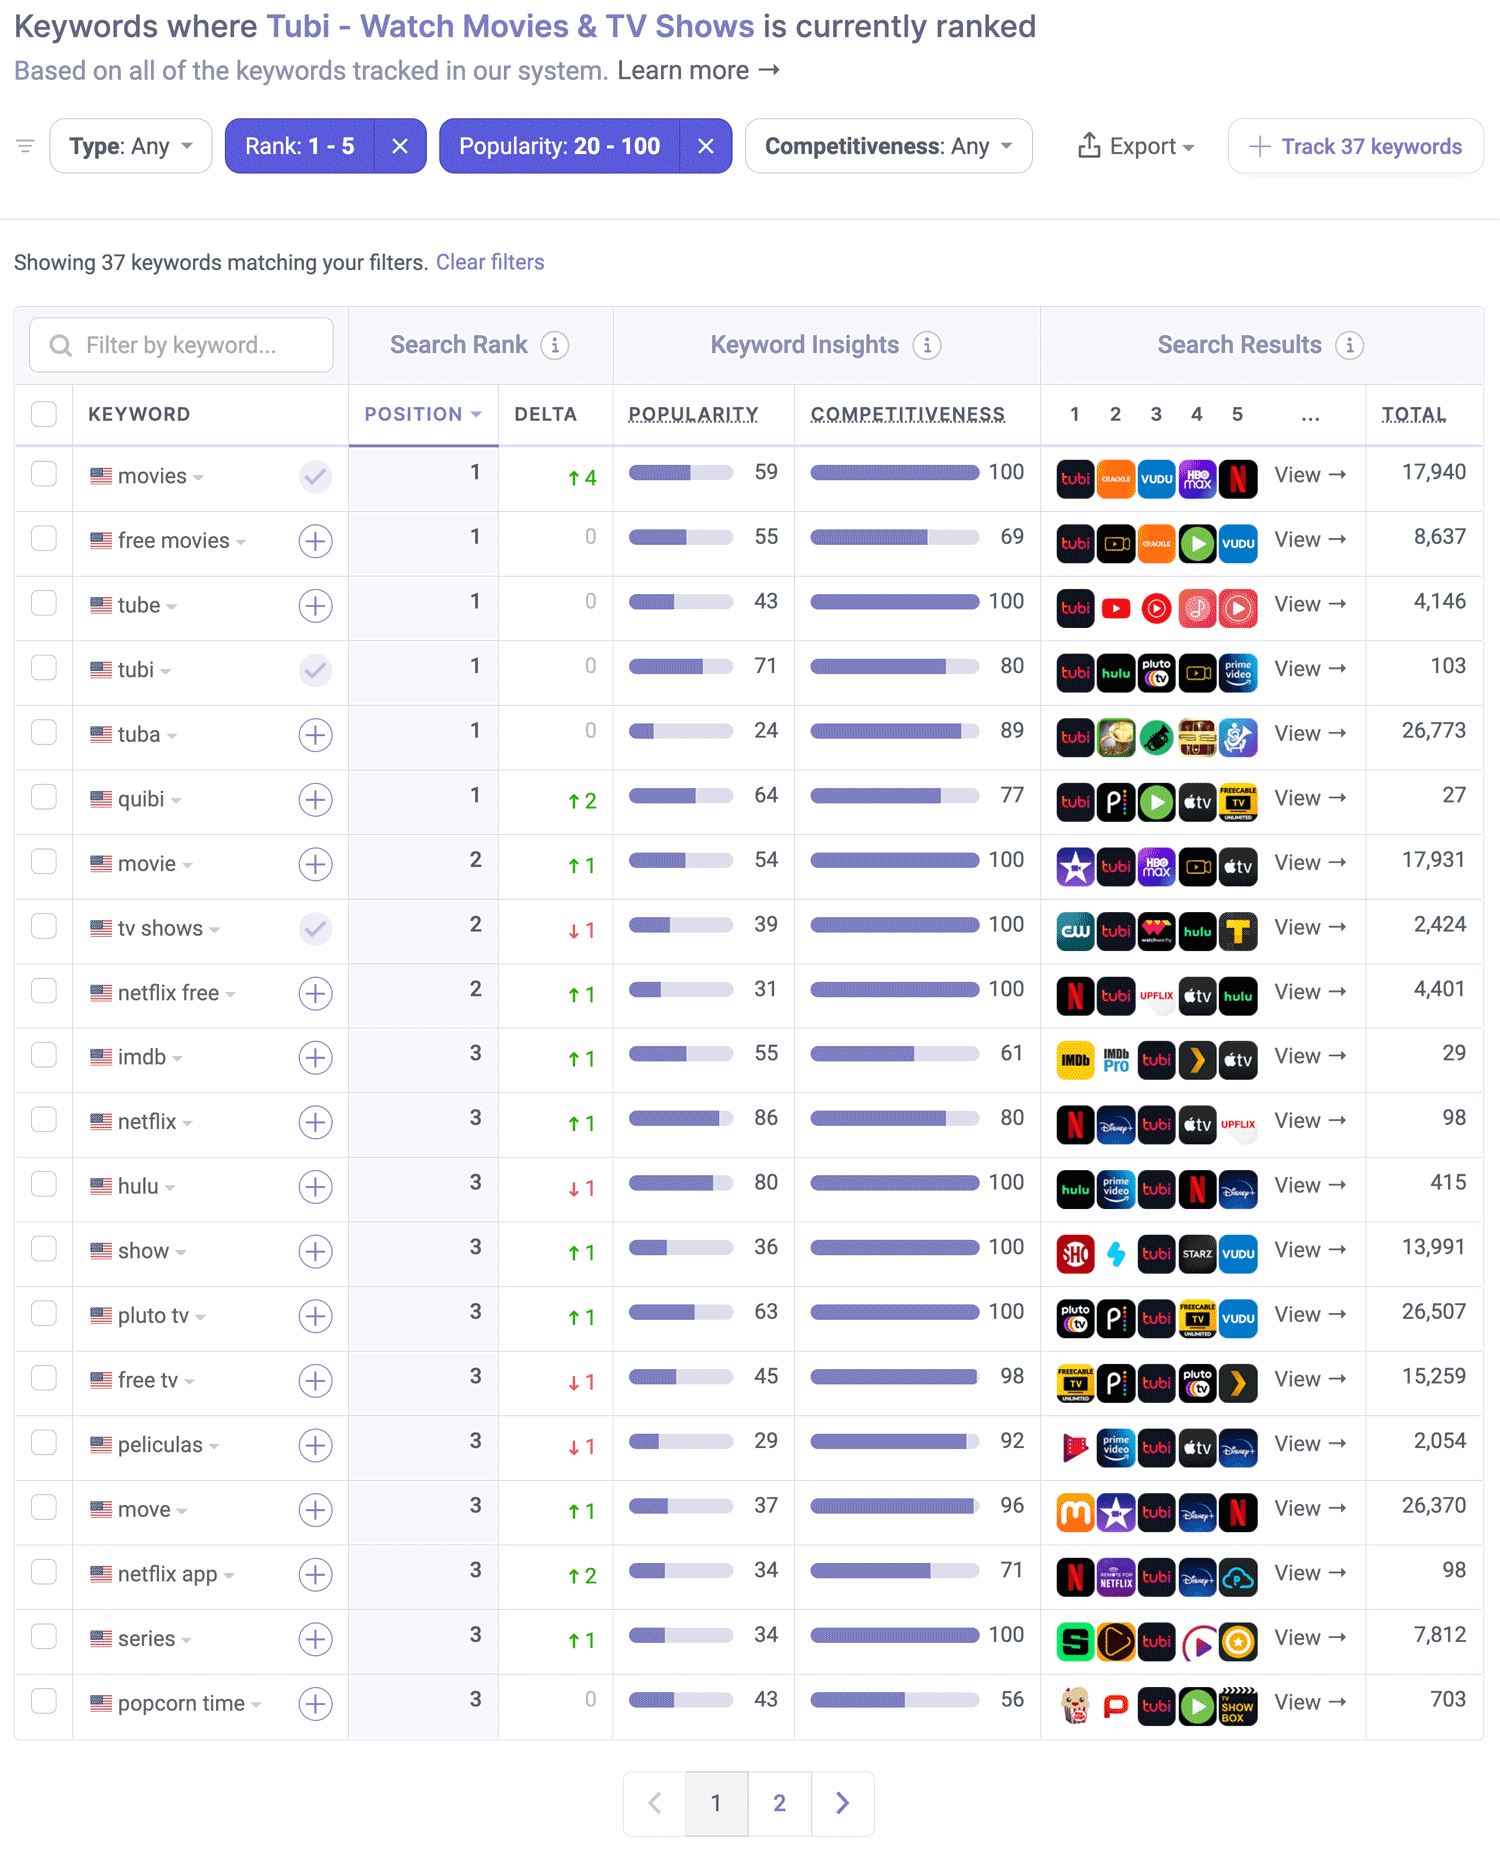Click the competitiveness bar for free movies

(x=894, y=538)
